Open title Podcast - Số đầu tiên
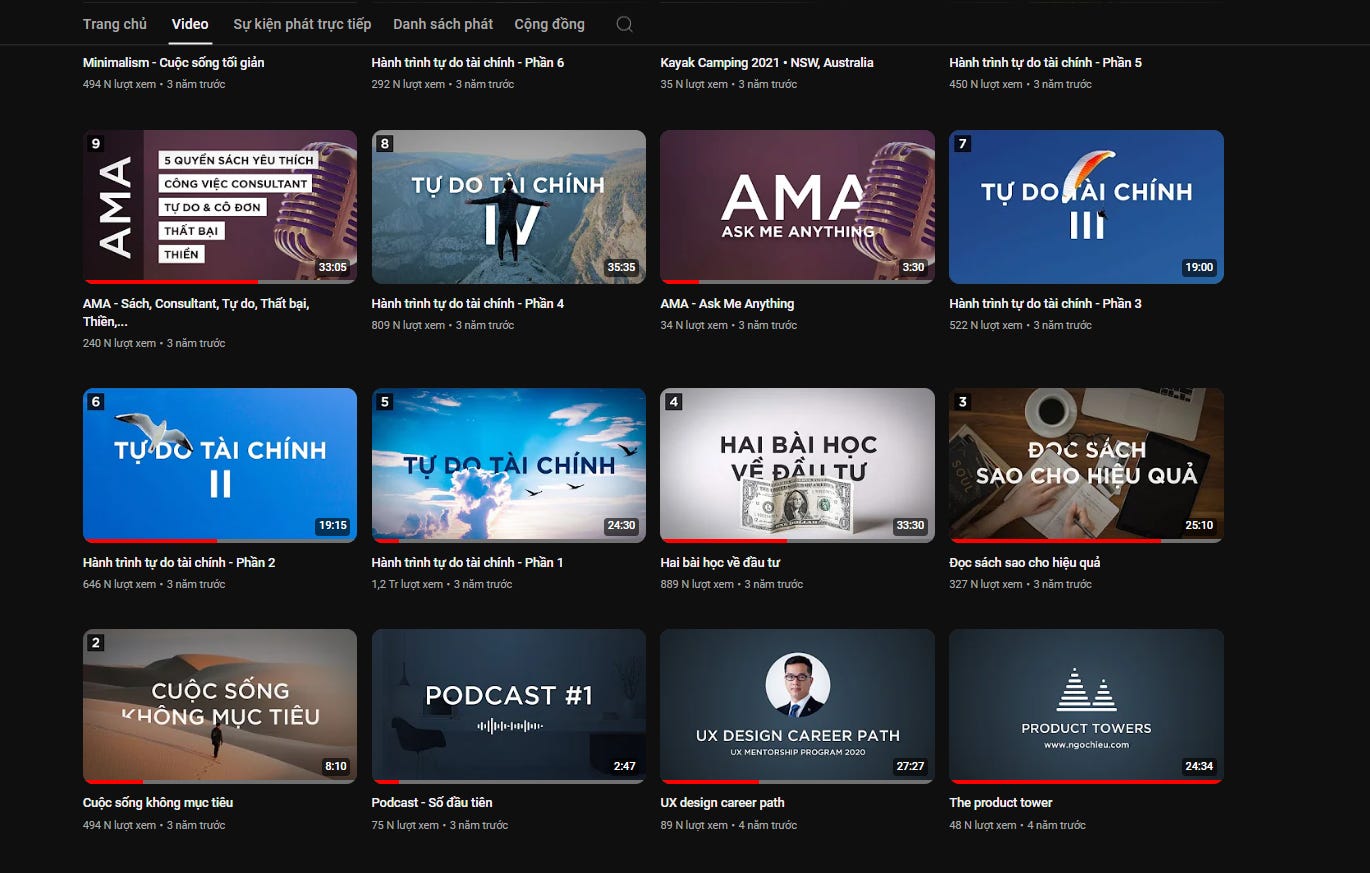The height and width of the screenshot is (873, 1370). 432,802
